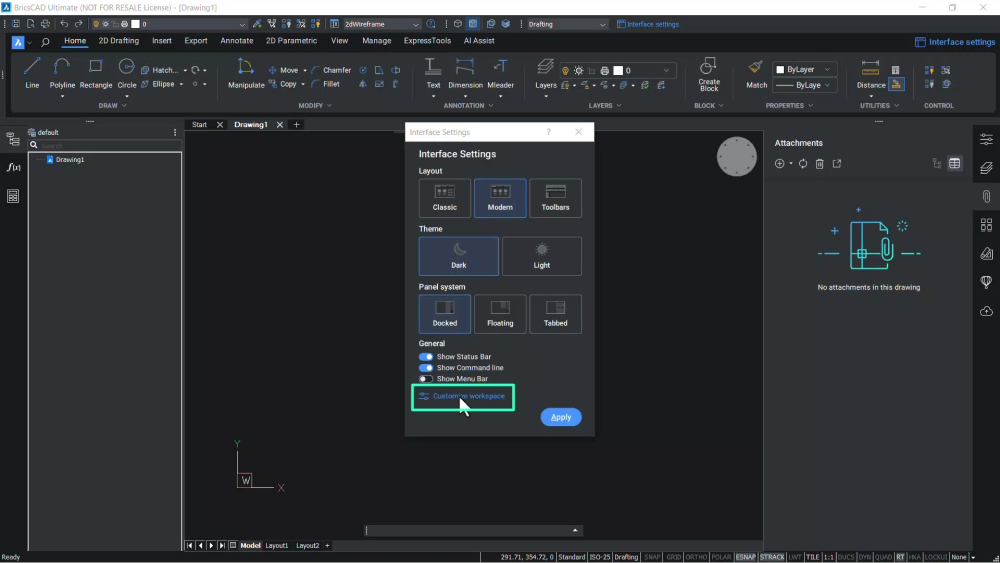This screenshot has height=563, width=1000.
Task: Select the Line tool
Action: coord(32,73)
